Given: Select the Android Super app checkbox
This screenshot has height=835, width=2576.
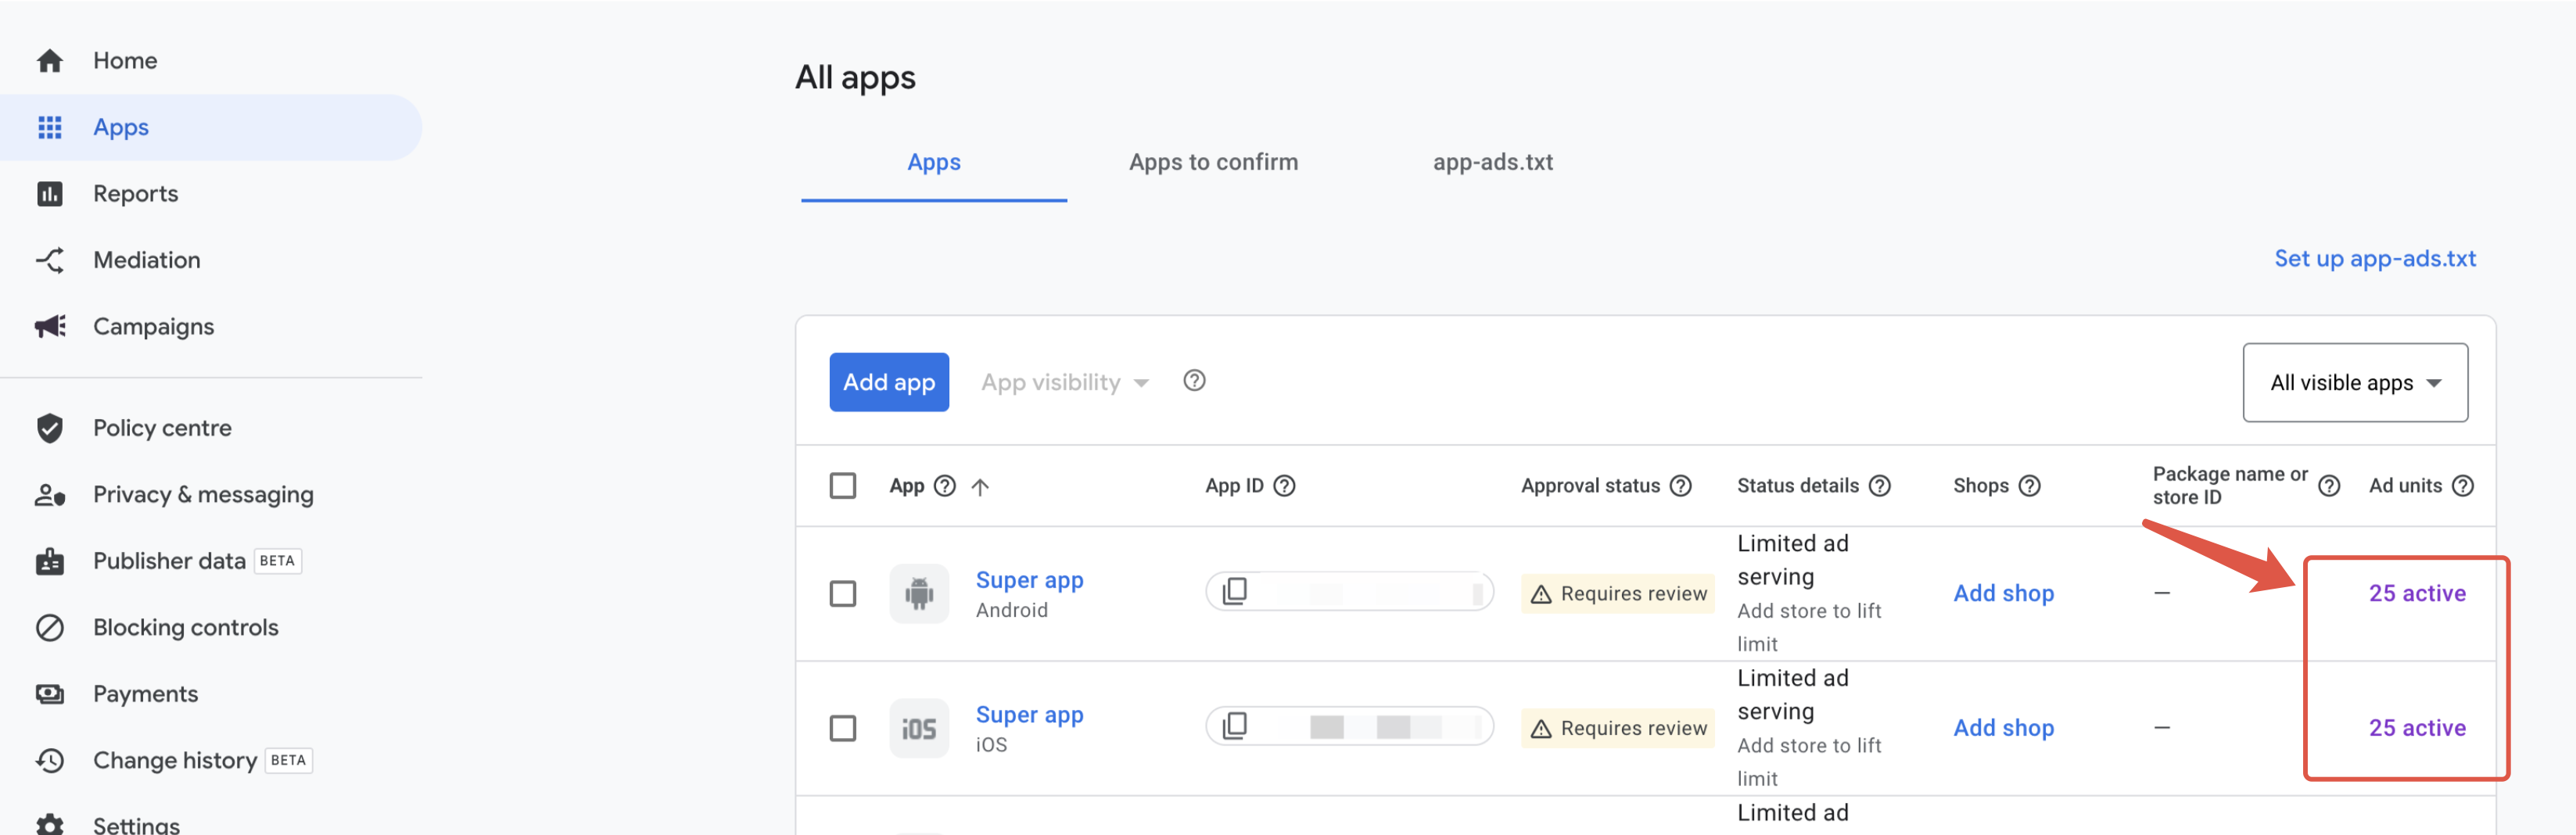Looking at the screenshot, I should tap(843, 594).
